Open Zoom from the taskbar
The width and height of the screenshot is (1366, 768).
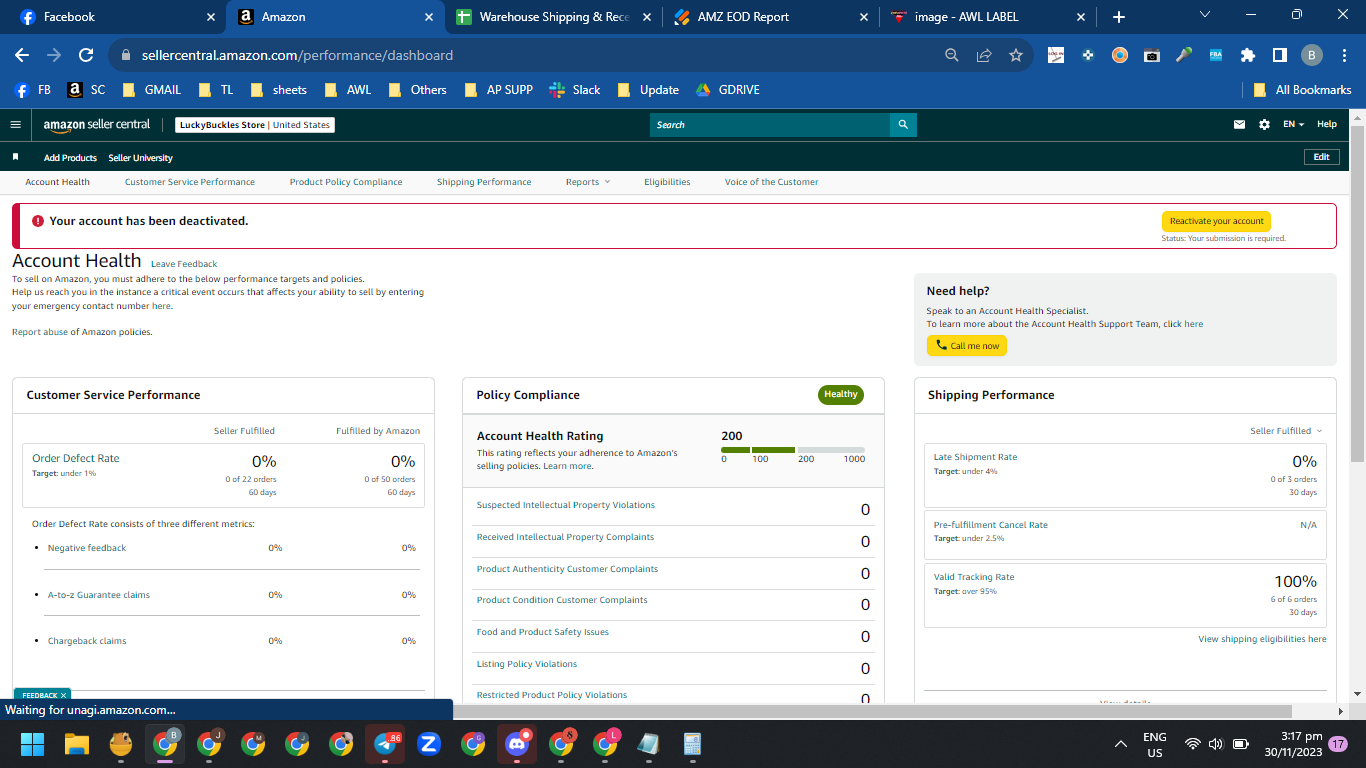click(429, 744)
